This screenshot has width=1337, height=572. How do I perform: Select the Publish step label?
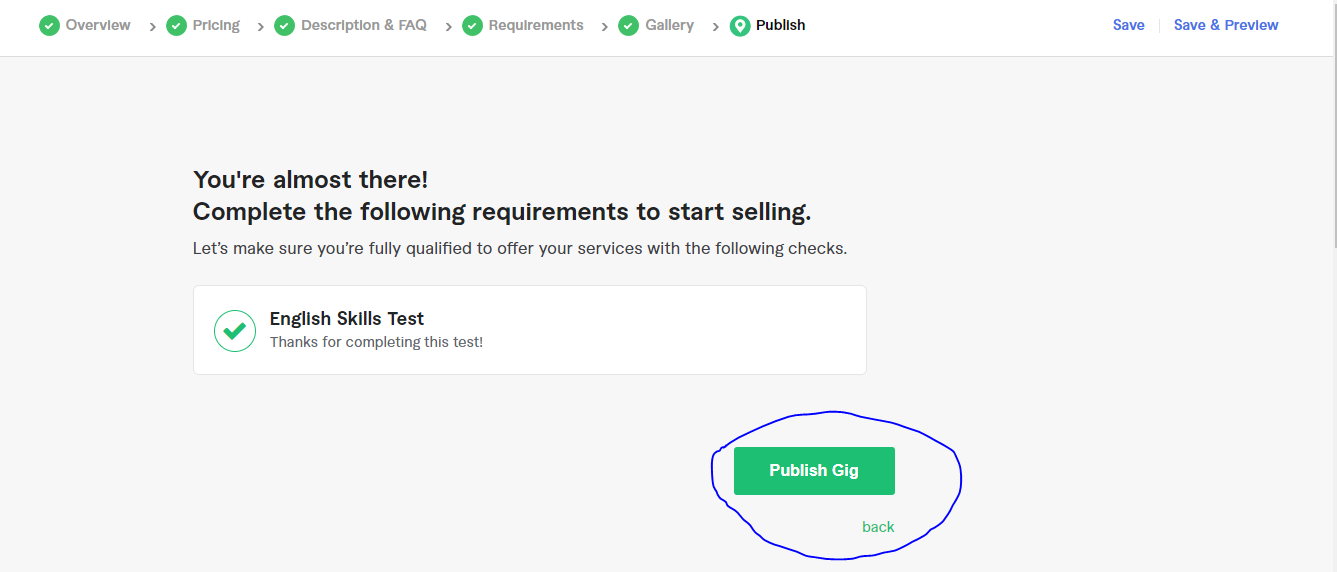click(780, 25)
